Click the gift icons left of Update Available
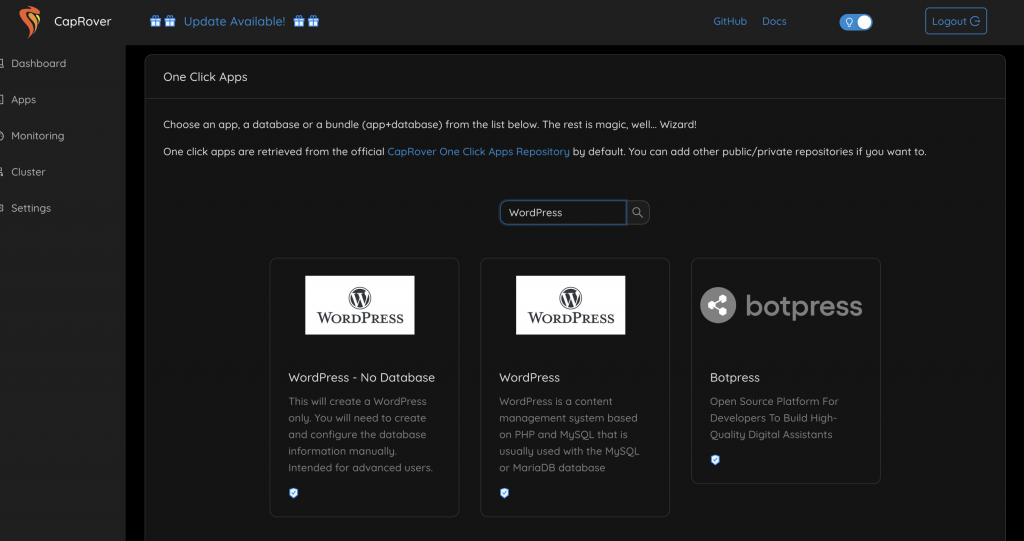The width and height of the screenshot is (1024, 541). coord(163,22)
